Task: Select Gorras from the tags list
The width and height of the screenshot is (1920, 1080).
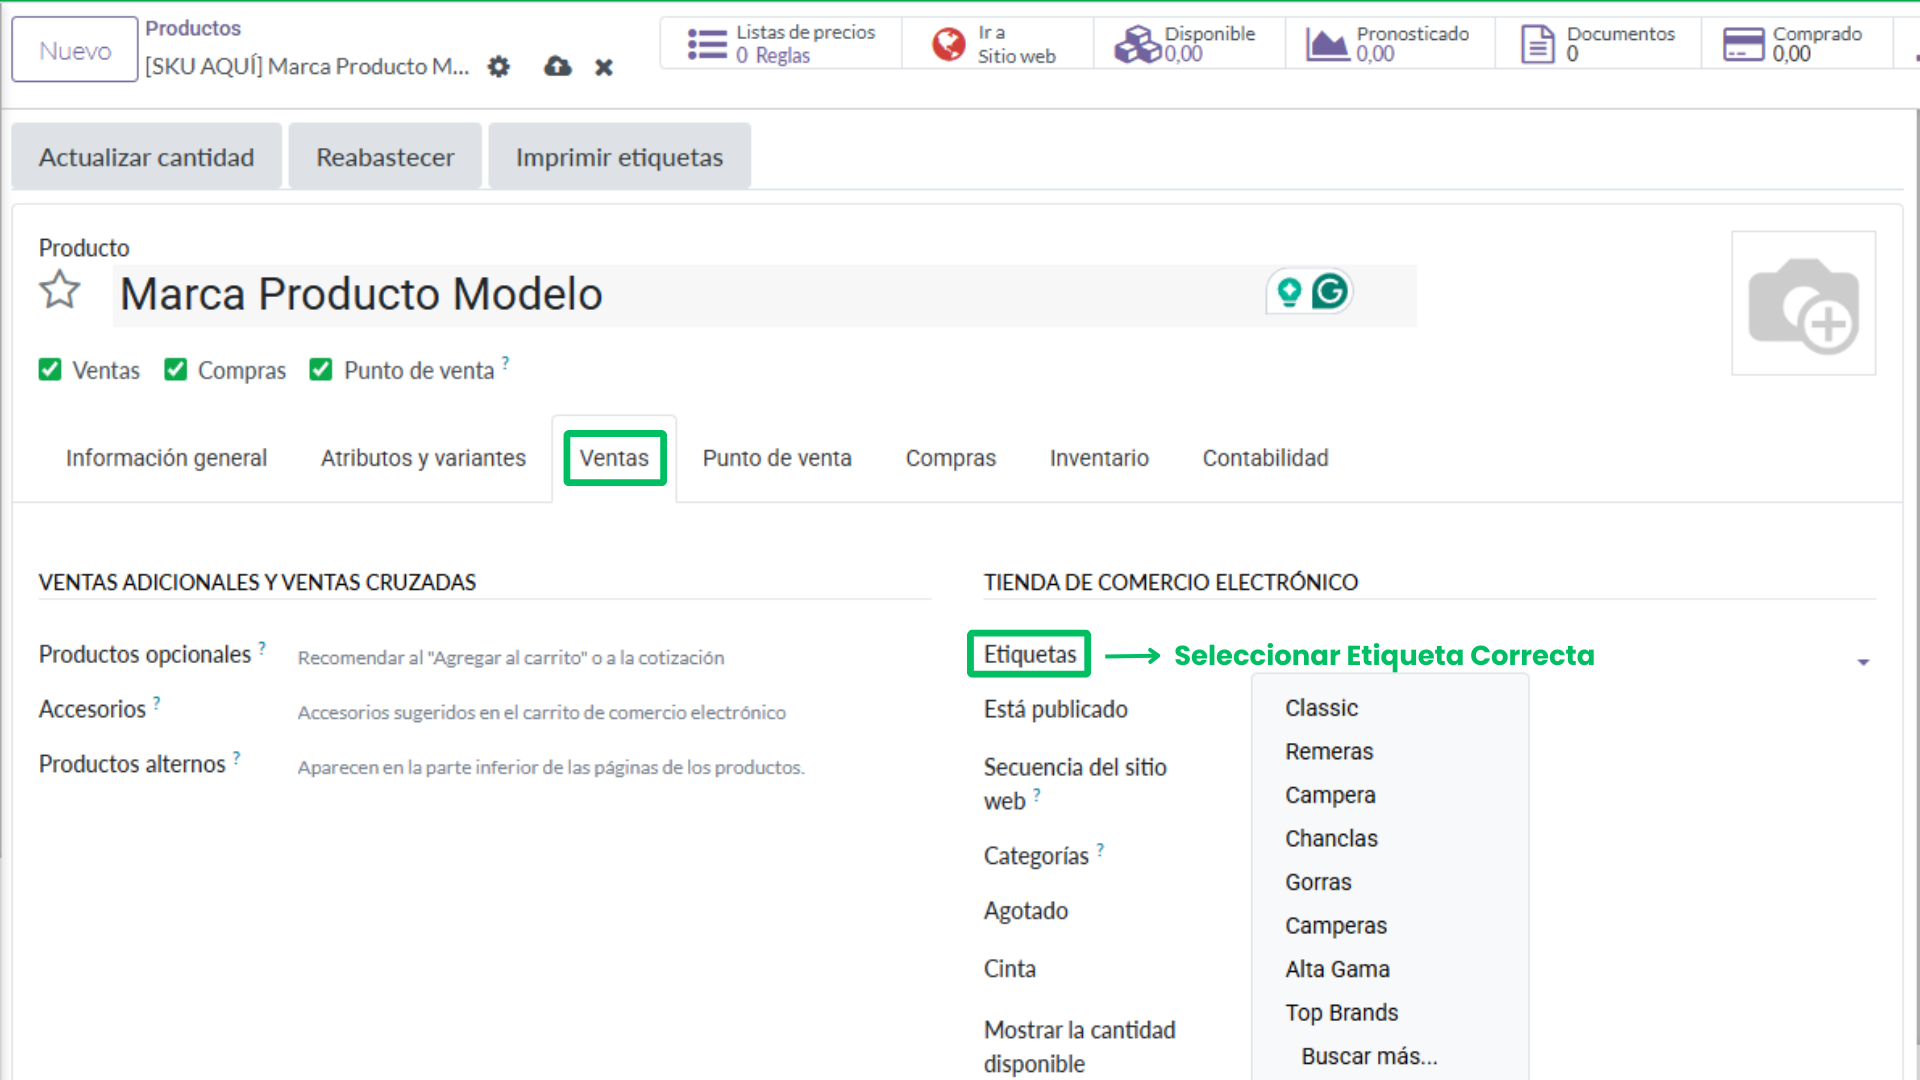Action: (1318, 881)
